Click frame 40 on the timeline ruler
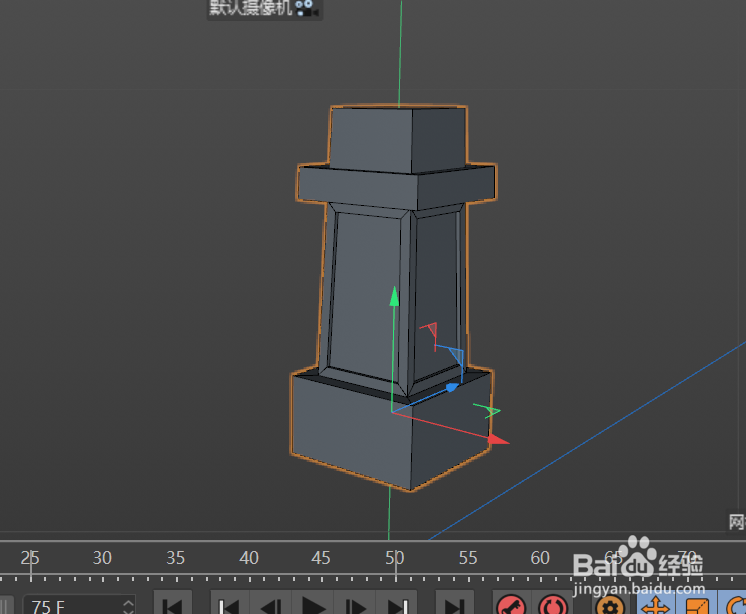The image size is (746, 614). [x=248, y=558]
